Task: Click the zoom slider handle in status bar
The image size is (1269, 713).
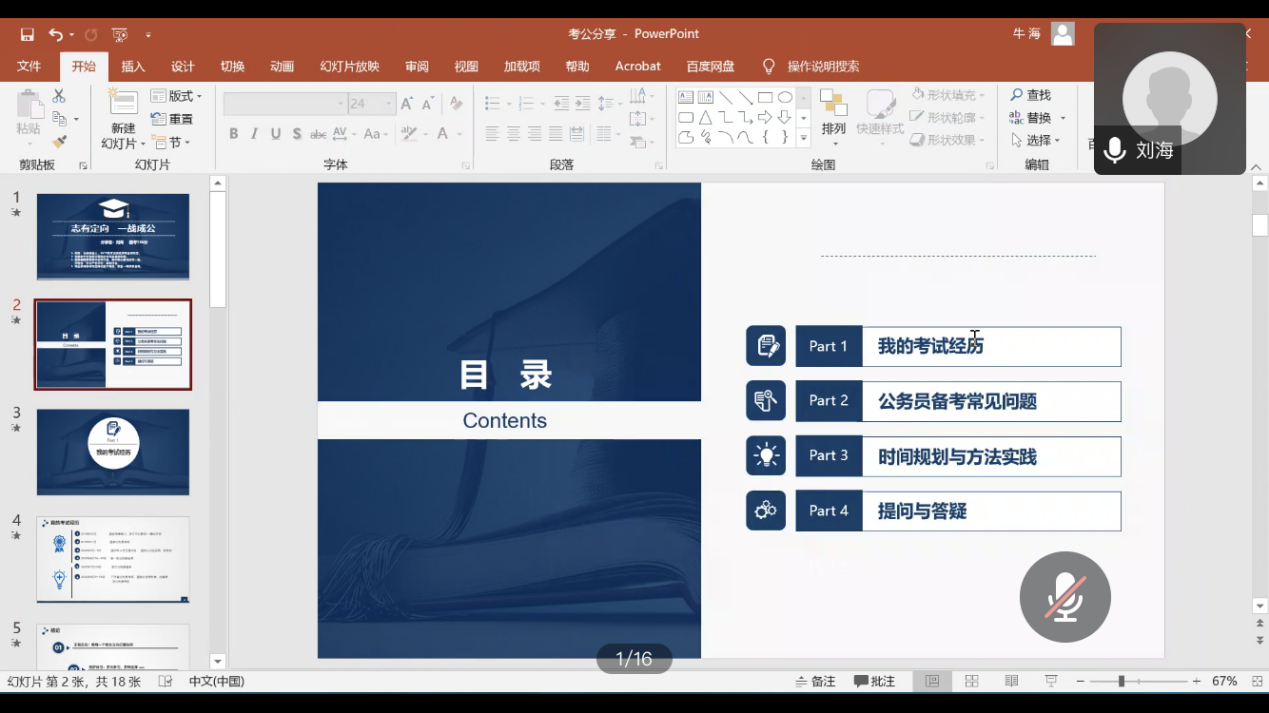Action: pos(1121,681)
